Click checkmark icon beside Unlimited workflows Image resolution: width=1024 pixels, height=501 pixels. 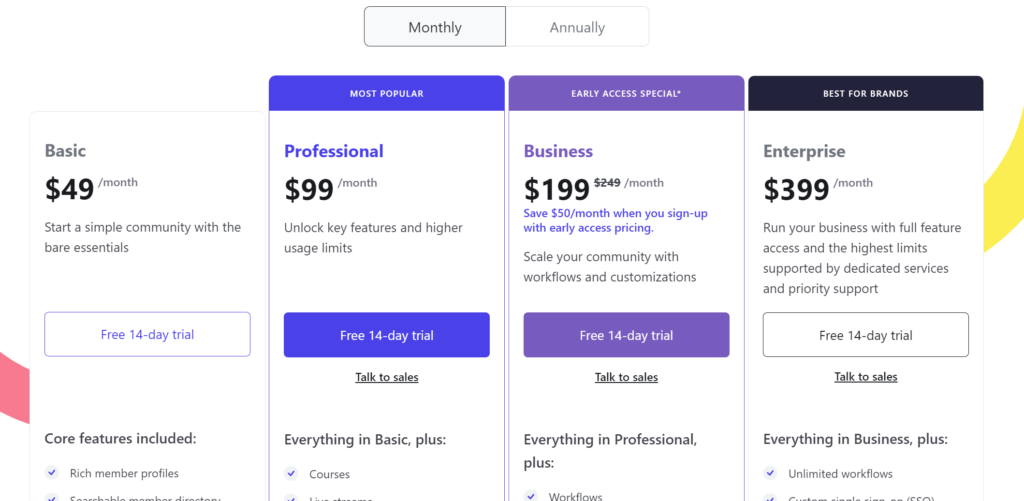tap(771, 473)
